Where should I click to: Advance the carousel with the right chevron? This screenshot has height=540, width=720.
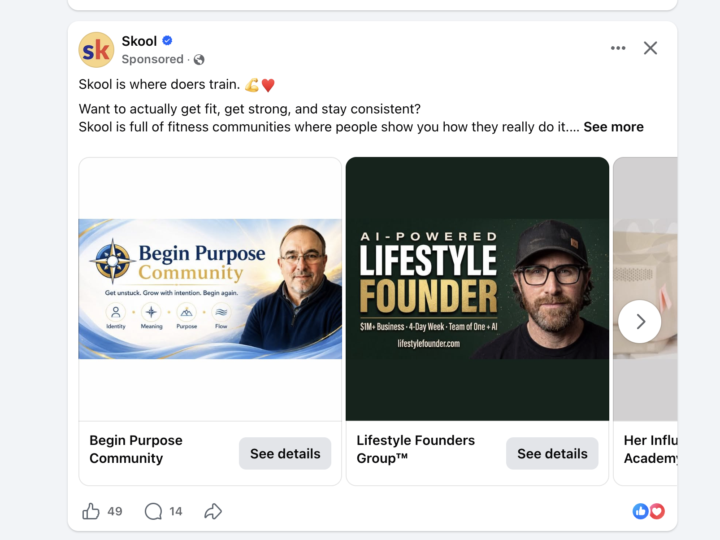(640, 321)
